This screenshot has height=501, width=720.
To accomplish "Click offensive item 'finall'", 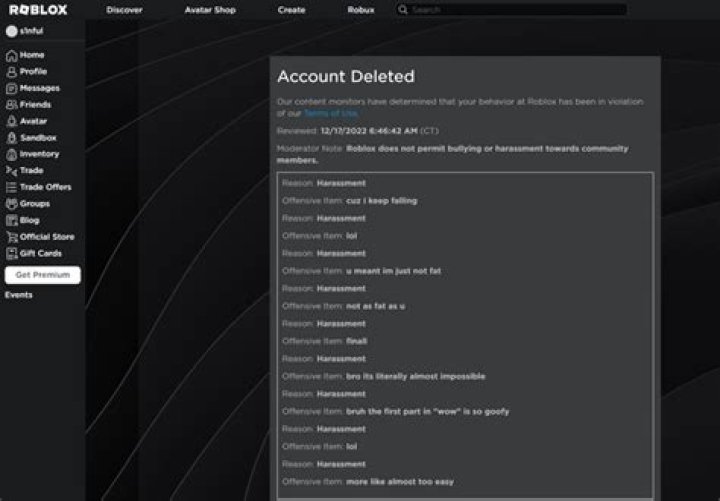I will [x=356, y=341].
